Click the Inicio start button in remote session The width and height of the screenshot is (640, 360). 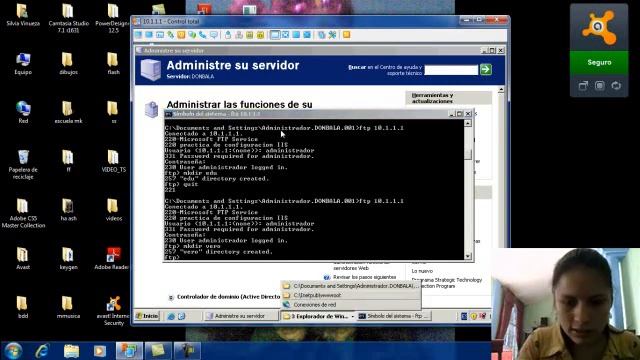pyautogui.click(x=147, y=316)
